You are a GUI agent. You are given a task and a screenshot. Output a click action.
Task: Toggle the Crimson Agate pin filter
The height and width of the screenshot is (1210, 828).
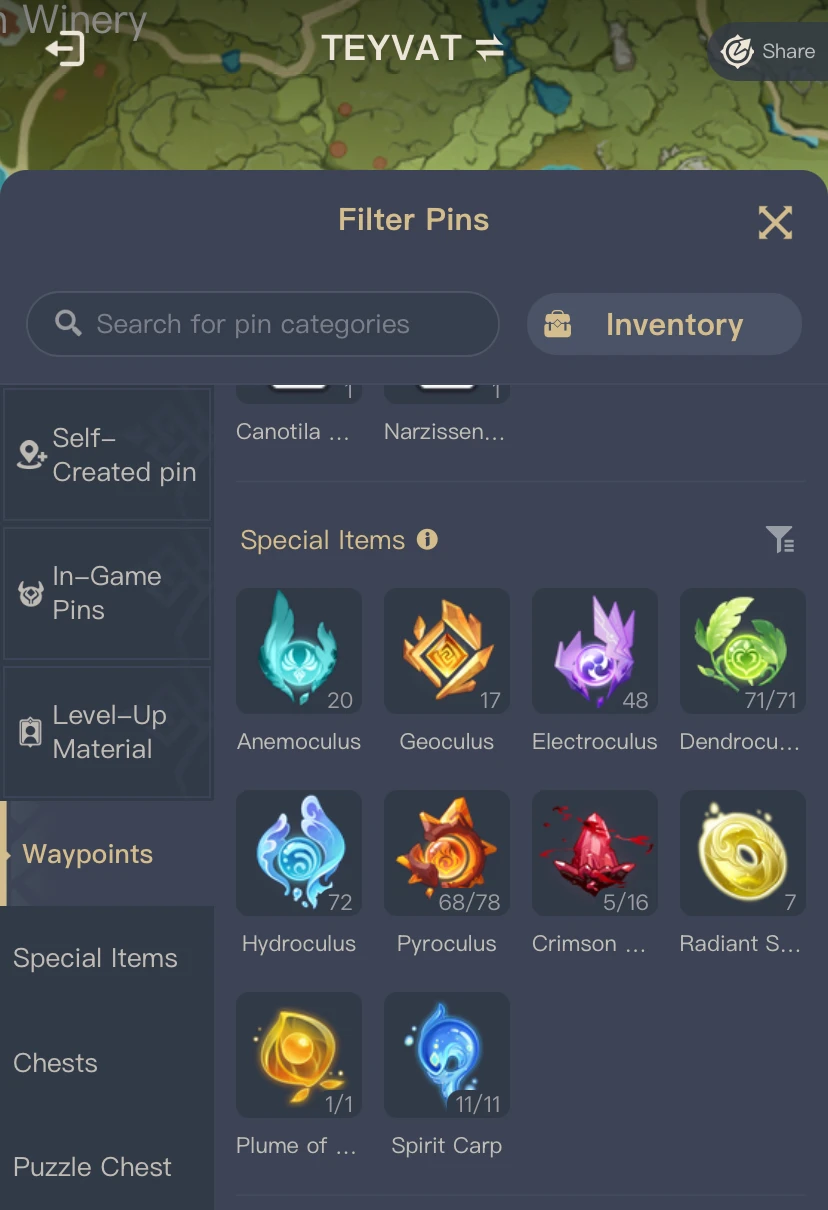[595, 853]
